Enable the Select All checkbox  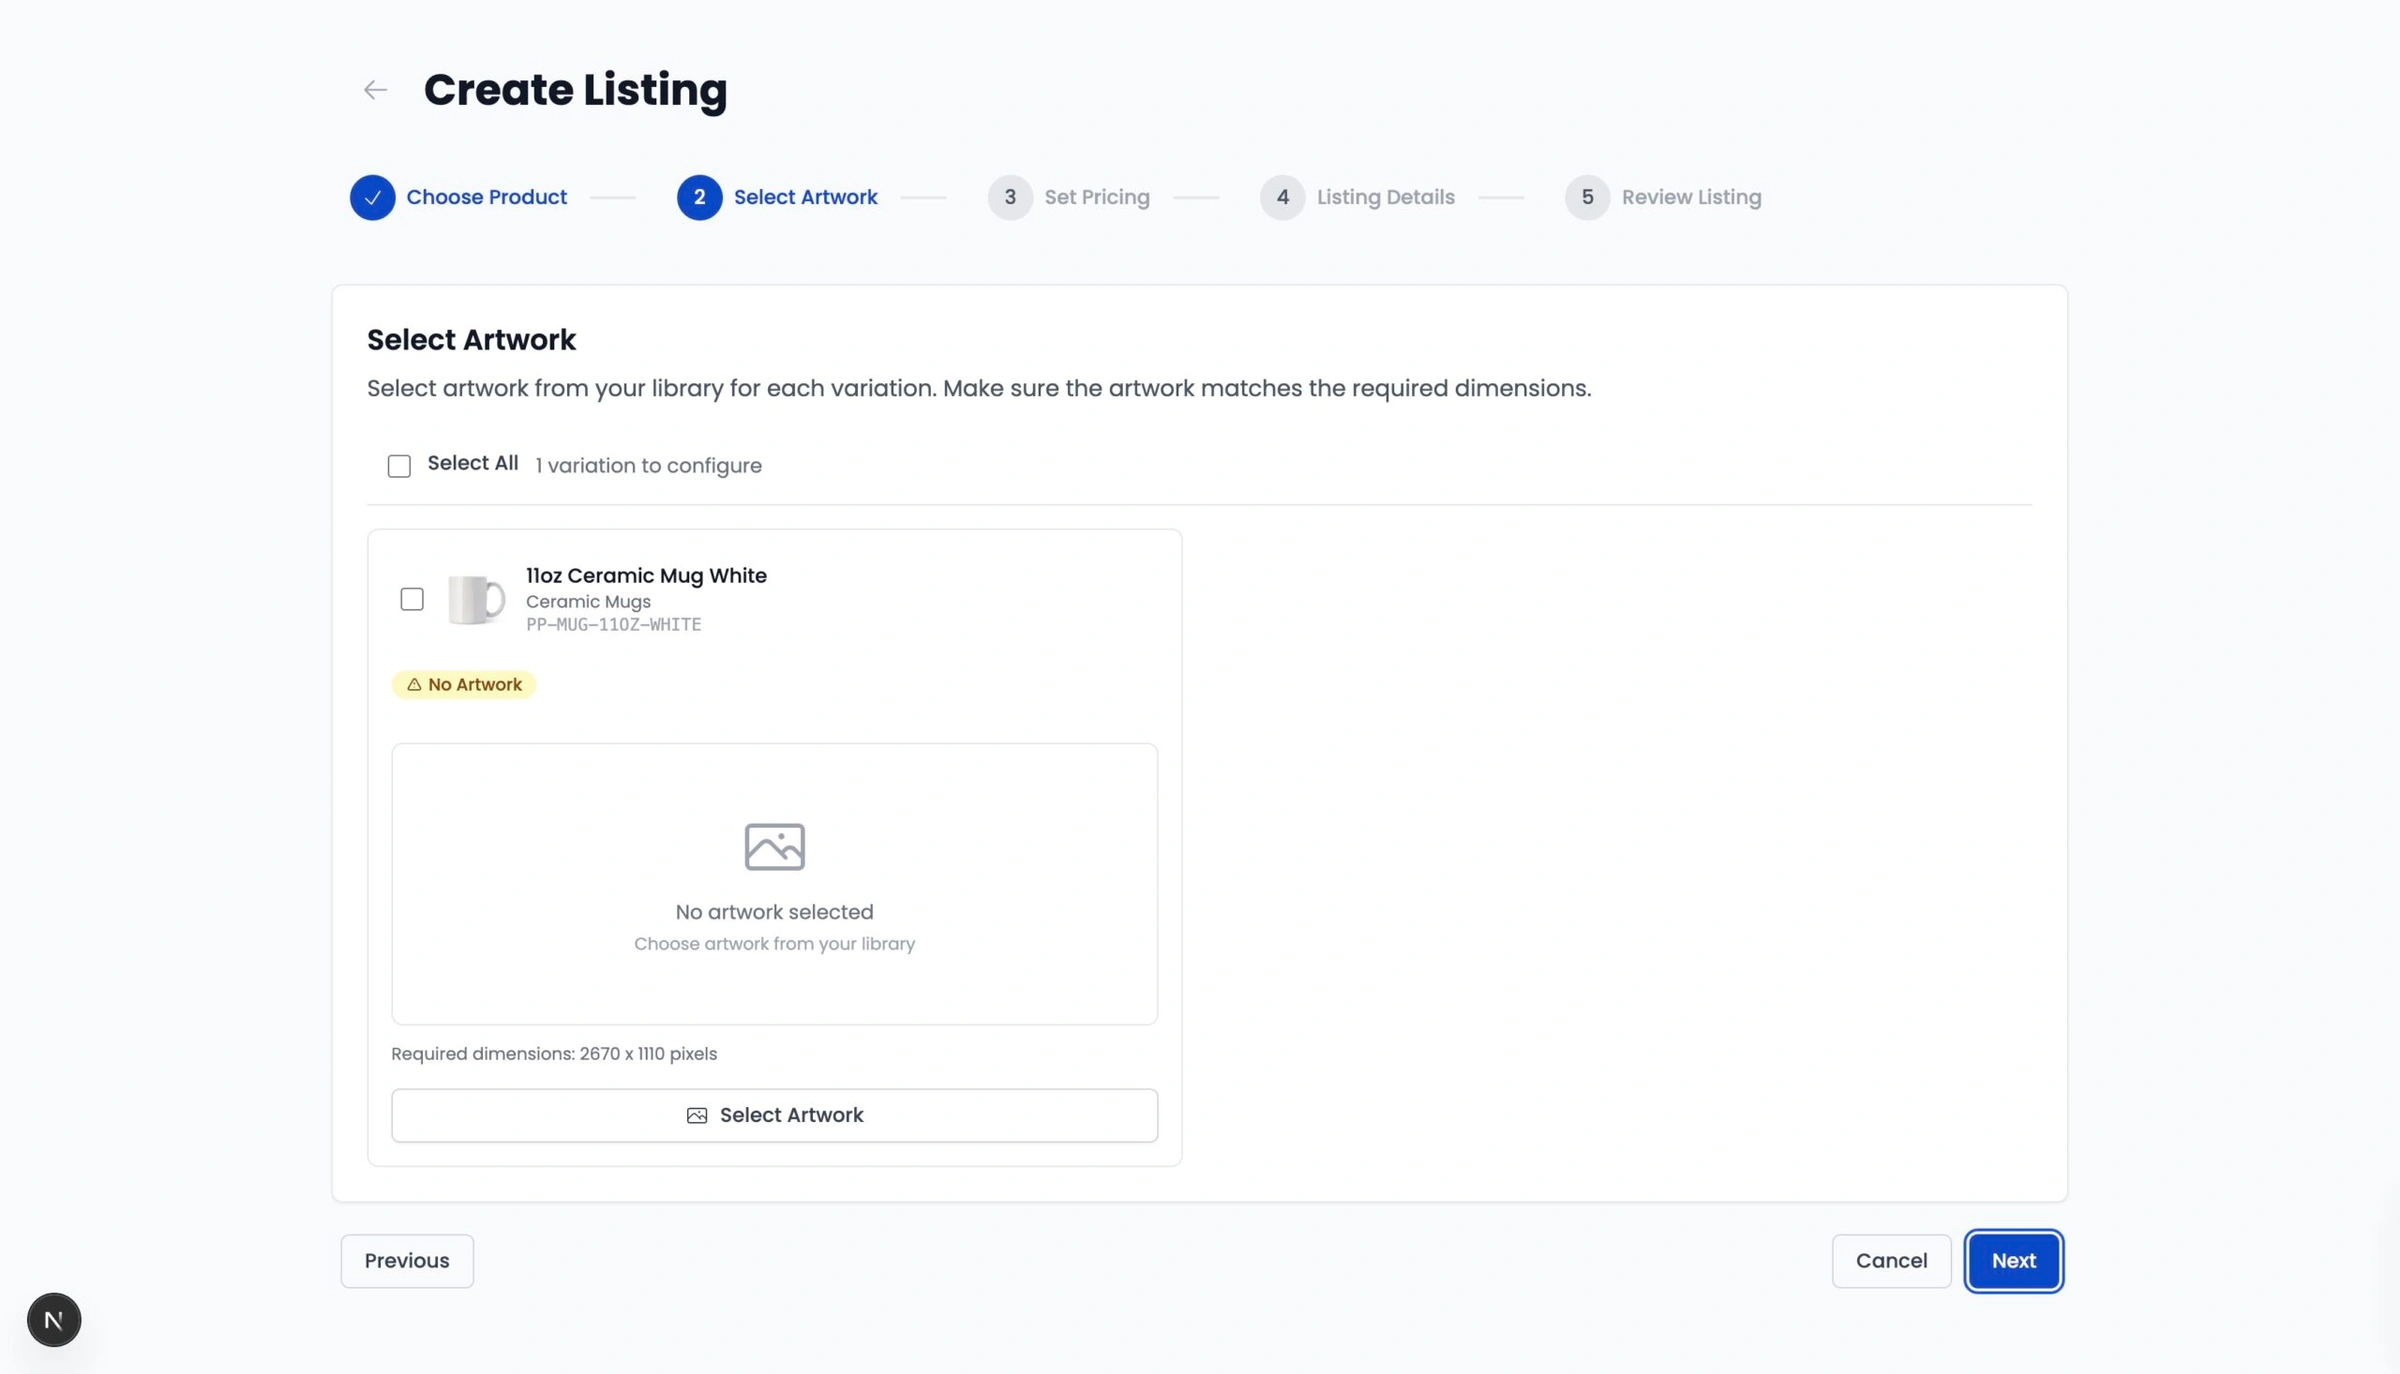click(x=399, y=465)
